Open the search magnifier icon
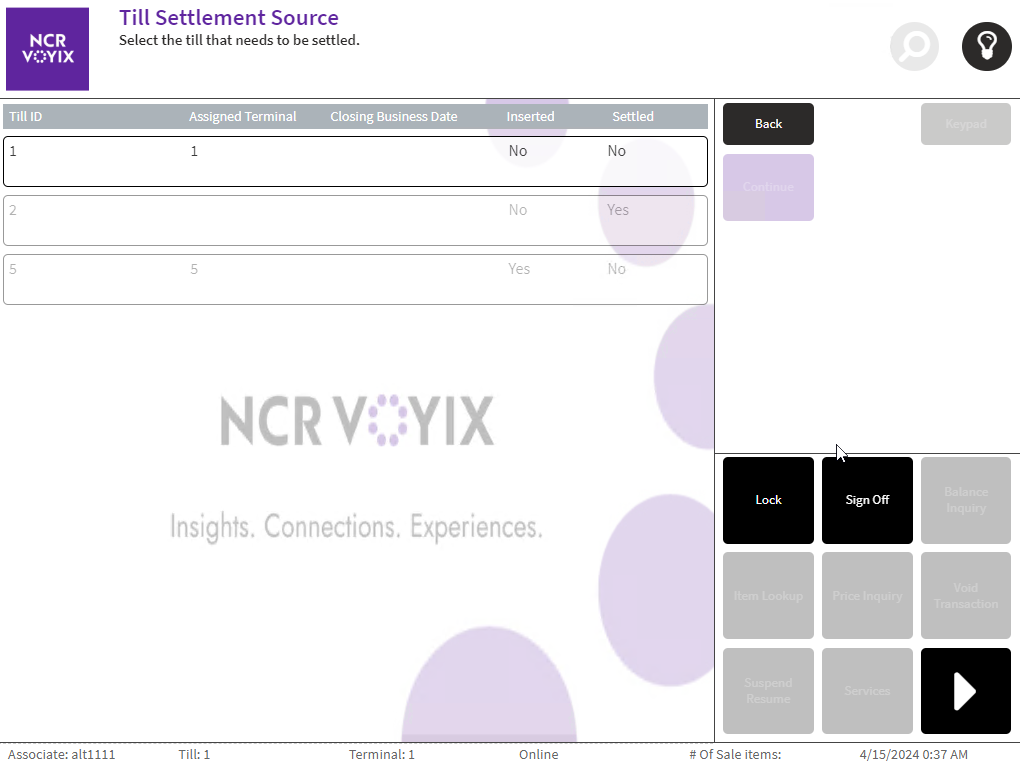Viewport: 1020px width, 766px height. 914,47
